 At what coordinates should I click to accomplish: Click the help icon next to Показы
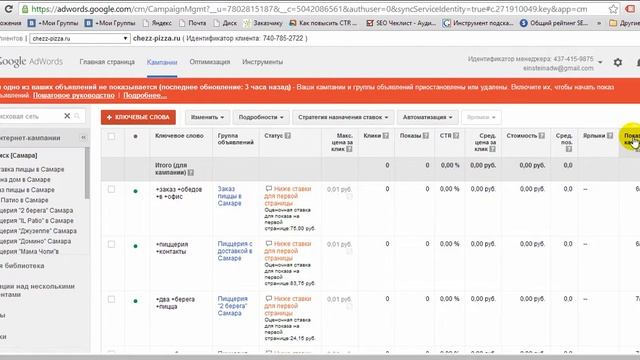pos(426,136)
